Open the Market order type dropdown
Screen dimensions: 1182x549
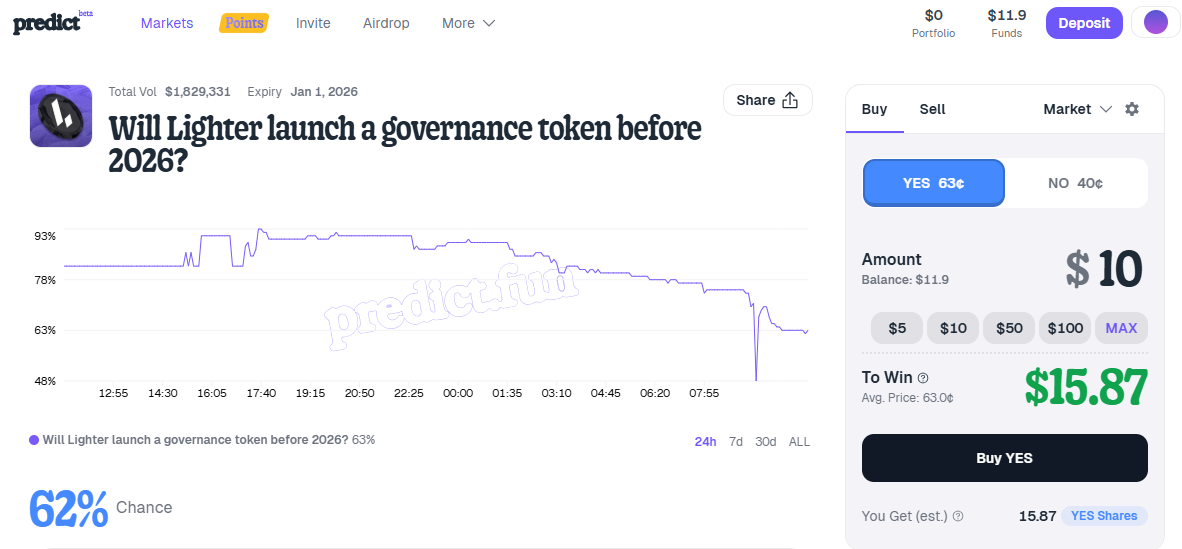point(1077,109)
